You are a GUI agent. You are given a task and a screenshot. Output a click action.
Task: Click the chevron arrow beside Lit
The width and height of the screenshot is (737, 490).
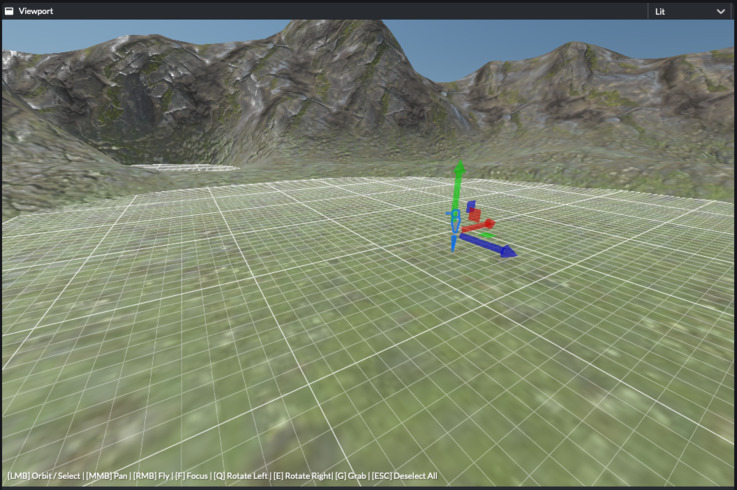click(x=721, y=11)
